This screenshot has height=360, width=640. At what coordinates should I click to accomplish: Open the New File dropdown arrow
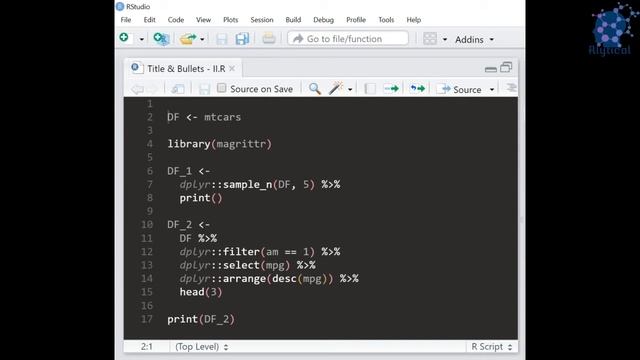142,40
